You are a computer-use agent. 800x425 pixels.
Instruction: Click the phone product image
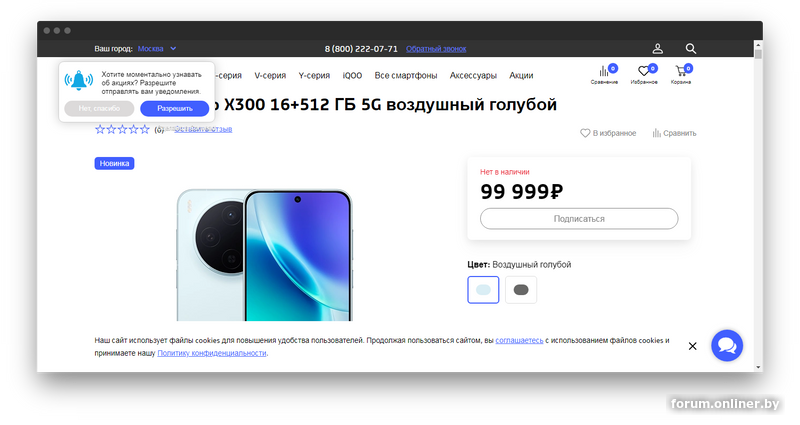pos(264,255)
